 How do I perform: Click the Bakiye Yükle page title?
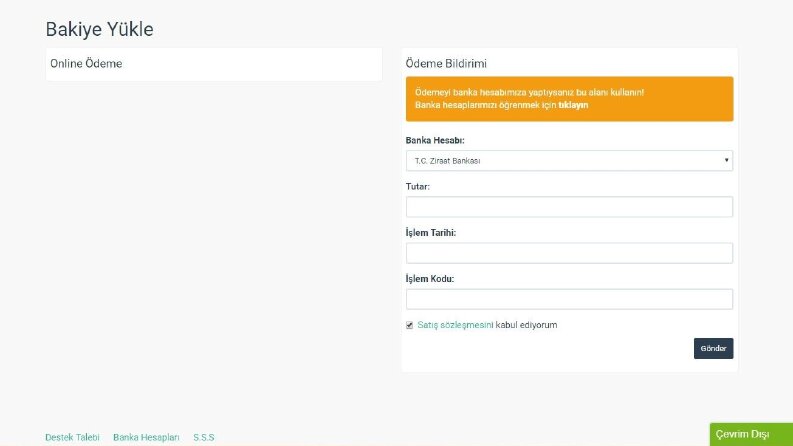100,29
